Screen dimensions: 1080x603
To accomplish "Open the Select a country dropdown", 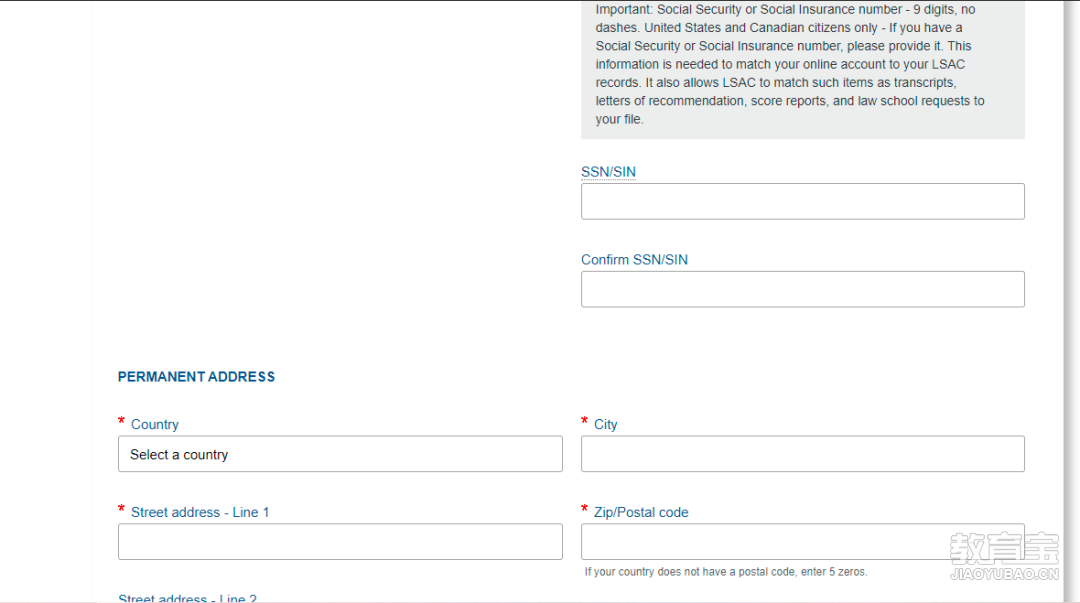I will 340,453.
